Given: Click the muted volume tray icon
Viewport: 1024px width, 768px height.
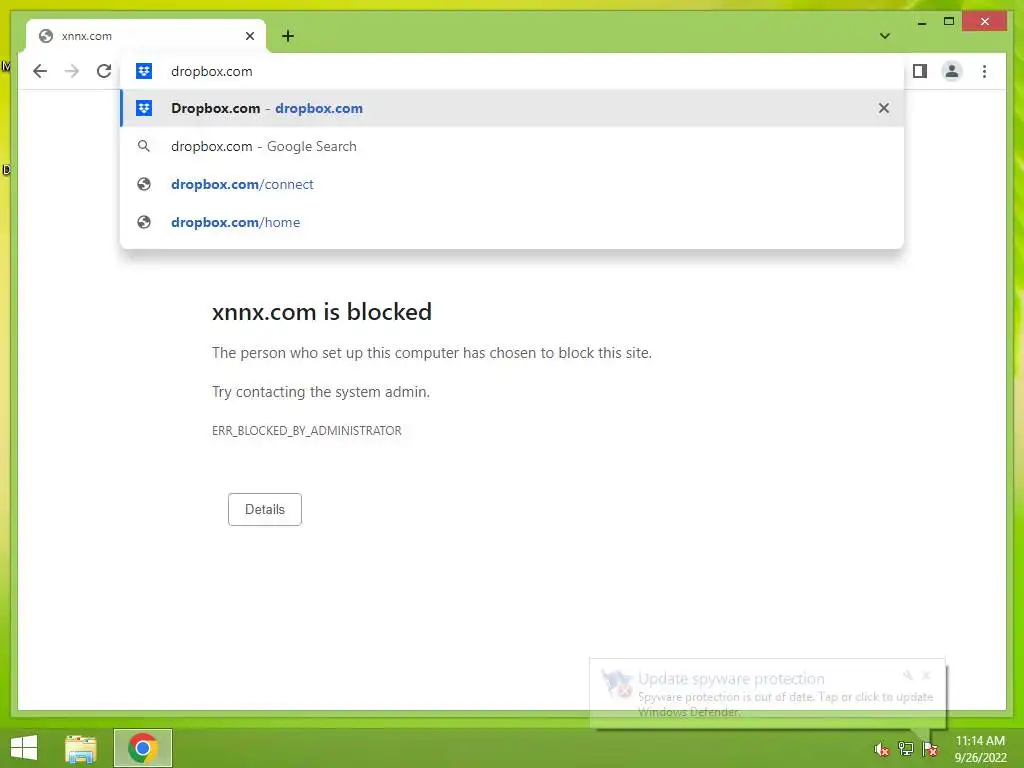Looking at the screenshot, I should coord(882,749).
